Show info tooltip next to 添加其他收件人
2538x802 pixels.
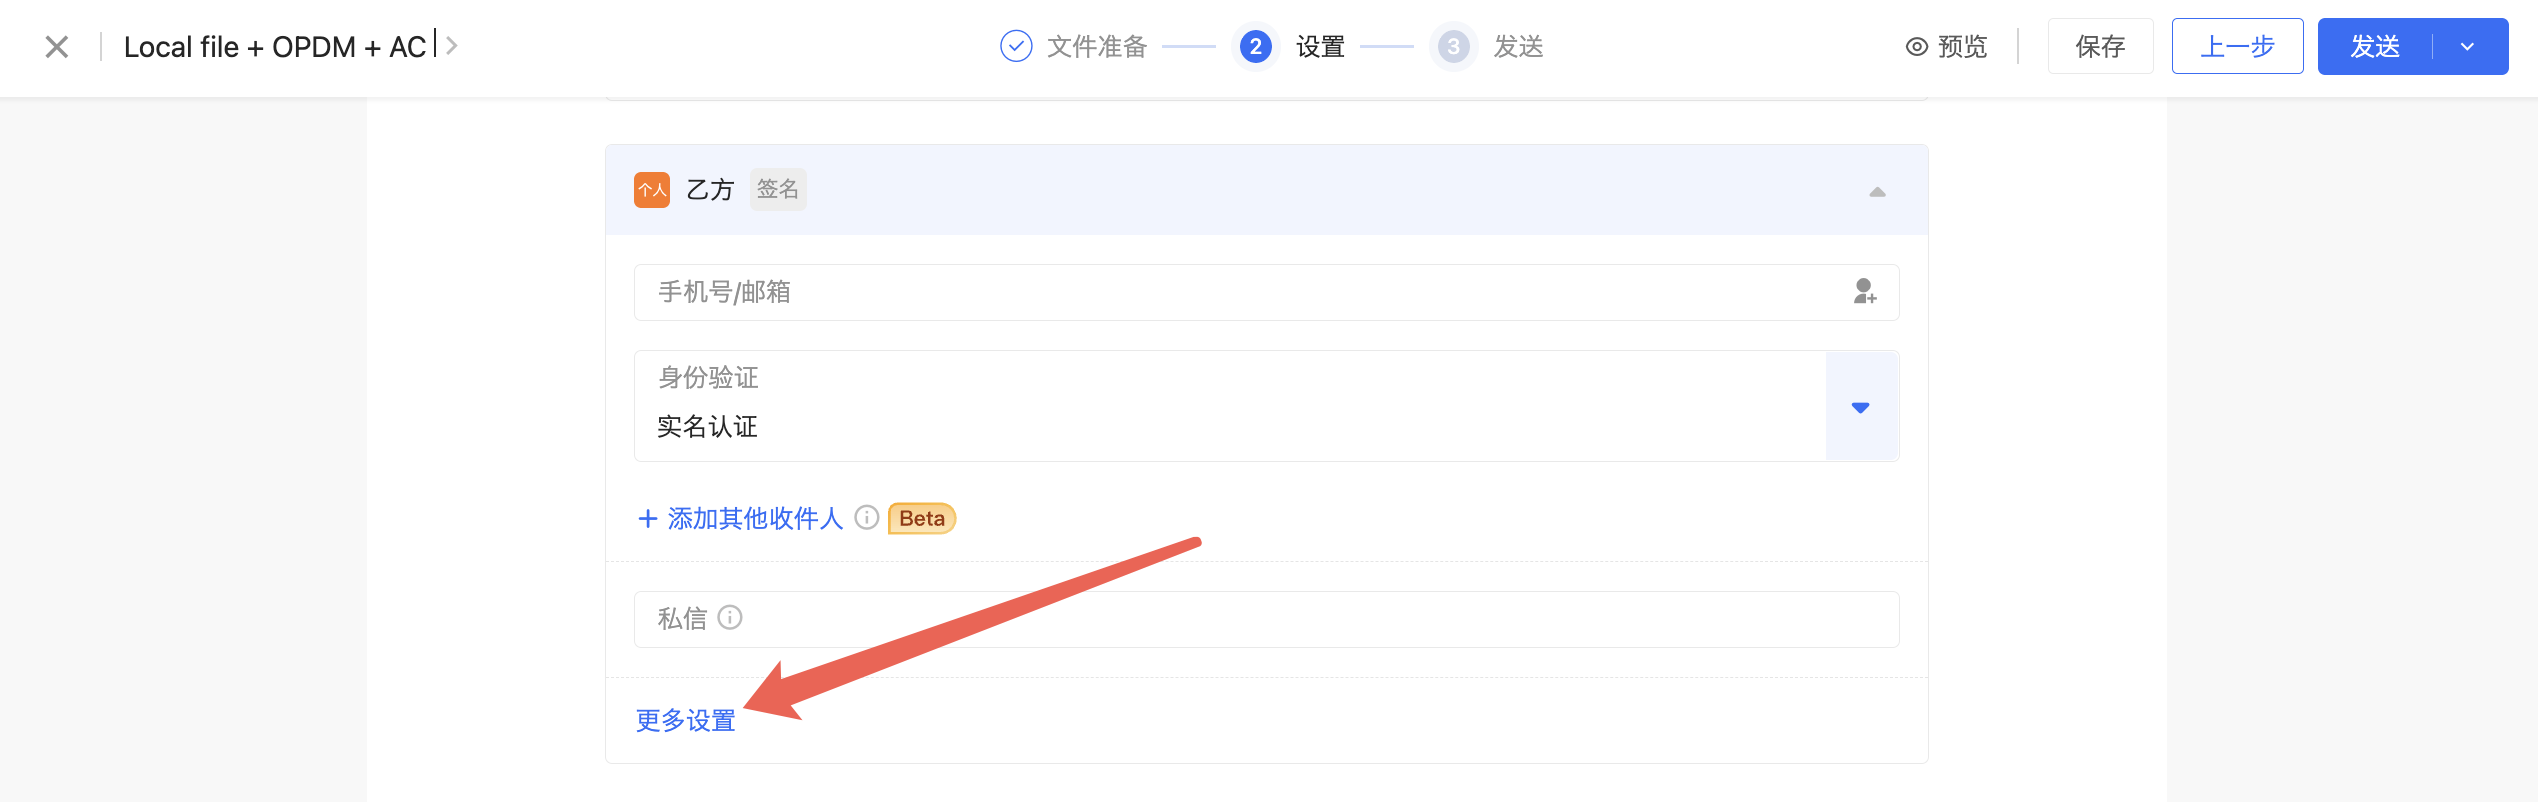[x=867, y=517]
